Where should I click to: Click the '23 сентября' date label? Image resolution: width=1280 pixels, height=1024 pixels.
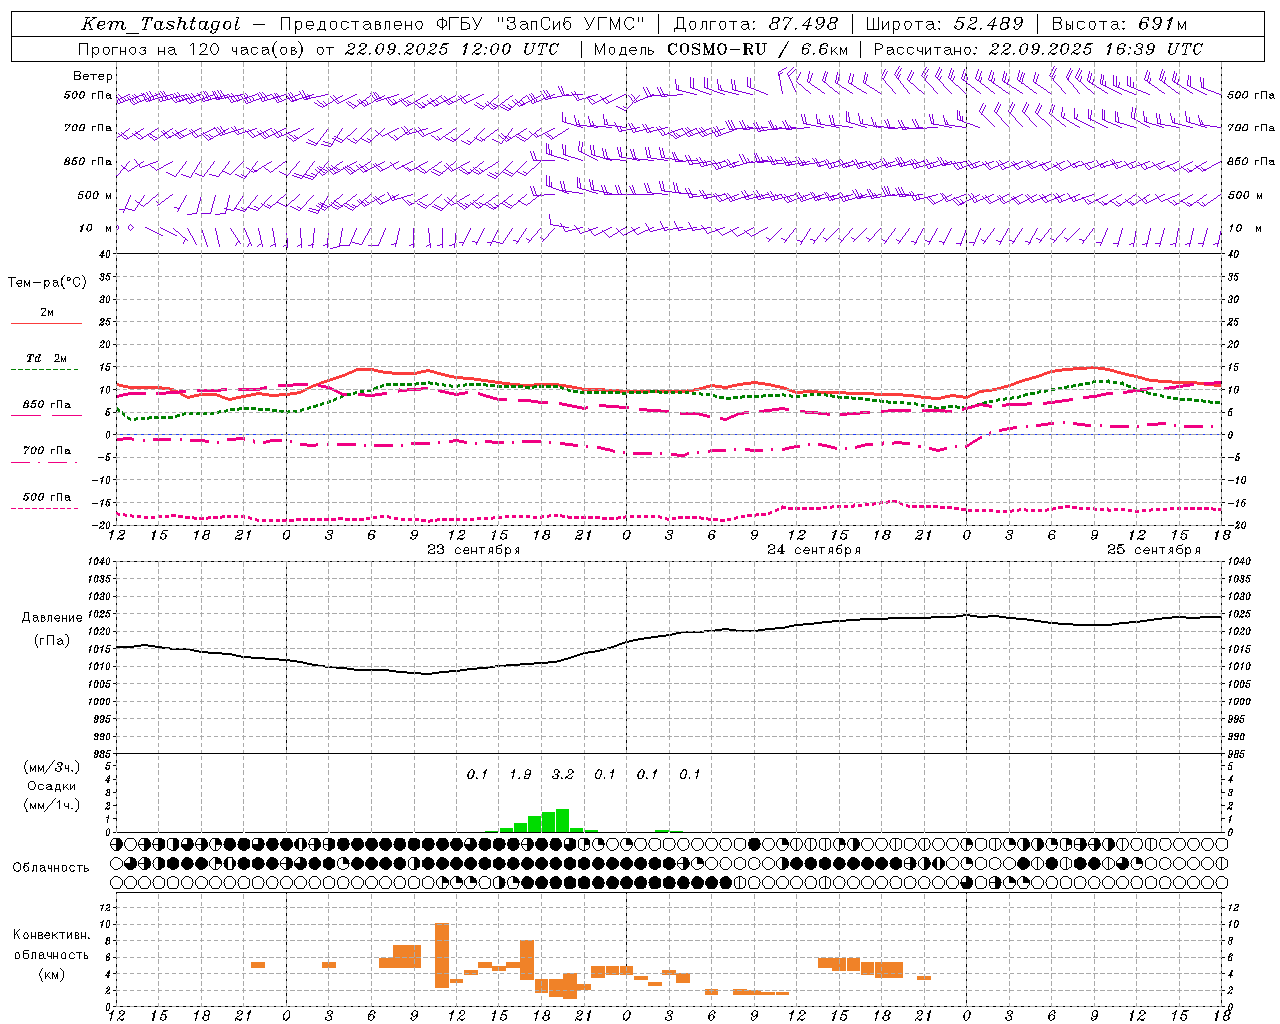(474, 550)
